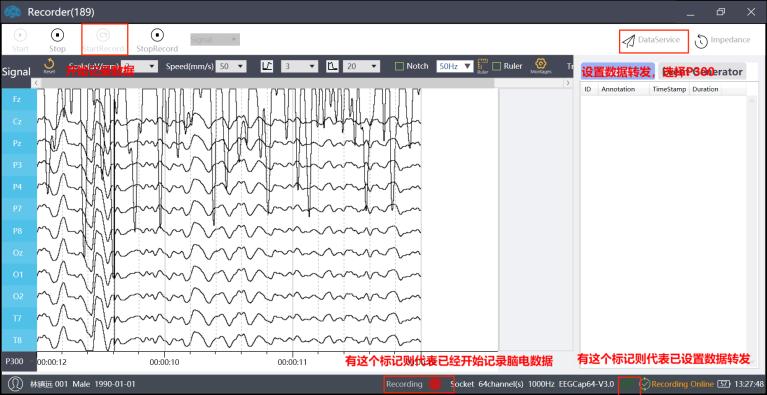
Task: Open the Impedance check icon
Action: click(x=701, y=42)
